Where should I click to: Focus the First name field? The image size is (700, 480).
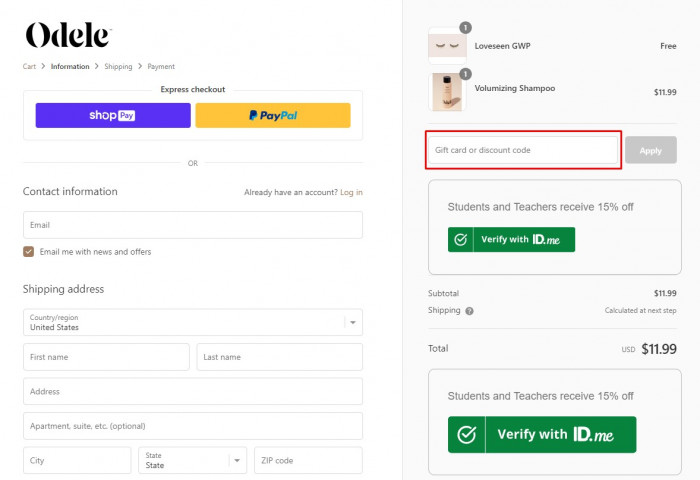point(106,357)
